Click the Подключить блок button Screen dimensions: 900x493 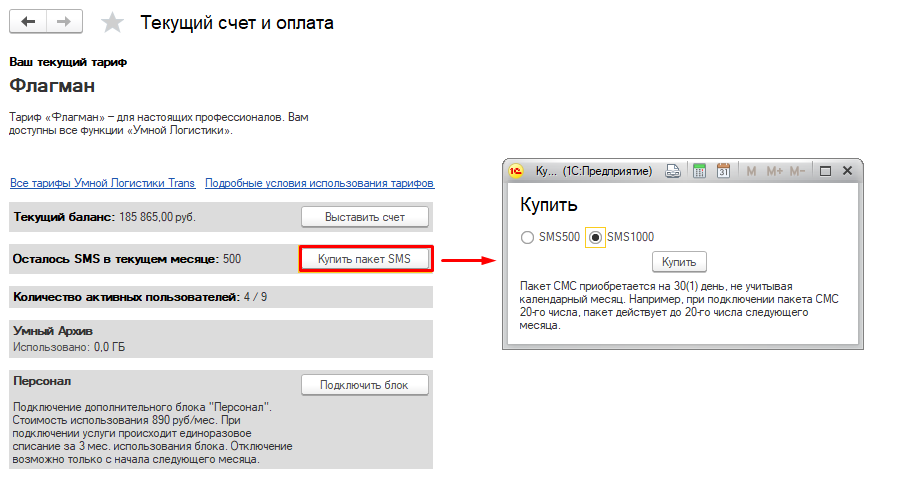tap(365, 385)
